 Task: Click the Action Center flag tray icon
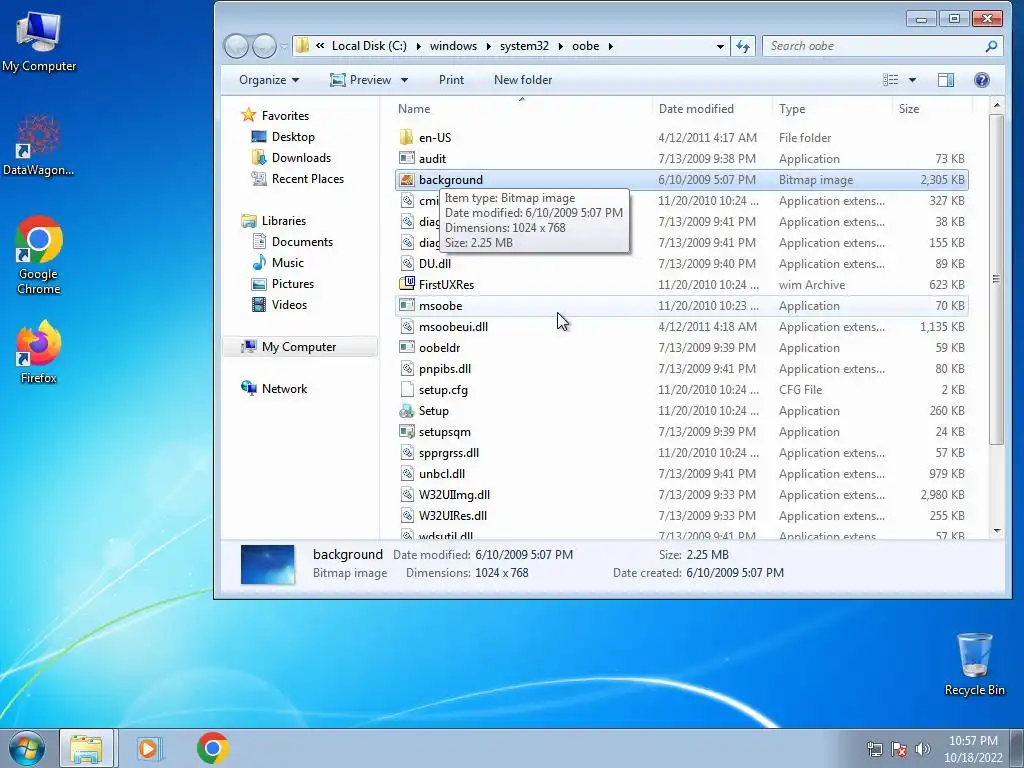[x=899, y=749]
